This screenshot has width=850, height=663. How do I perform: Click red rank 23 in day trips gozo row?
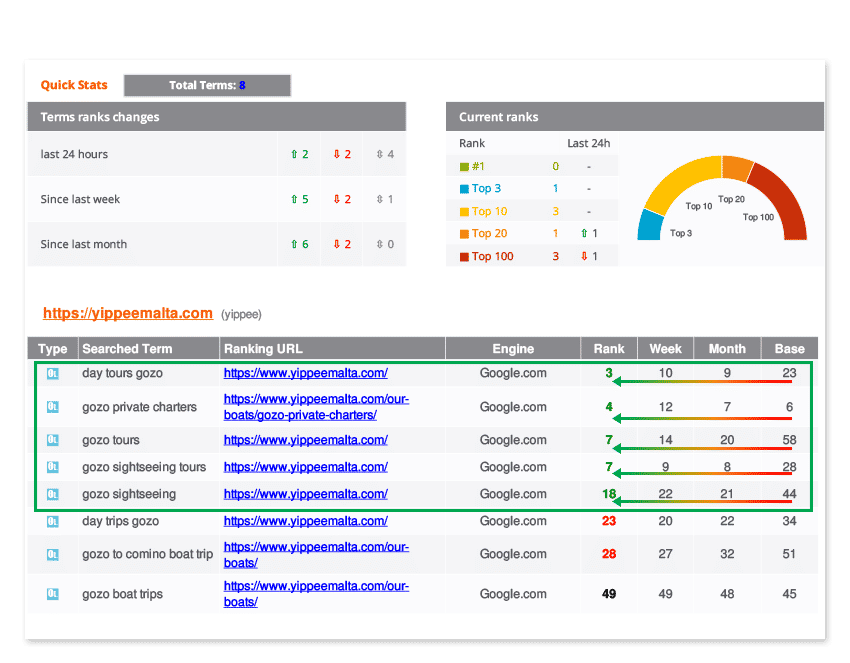pos(609,522)
